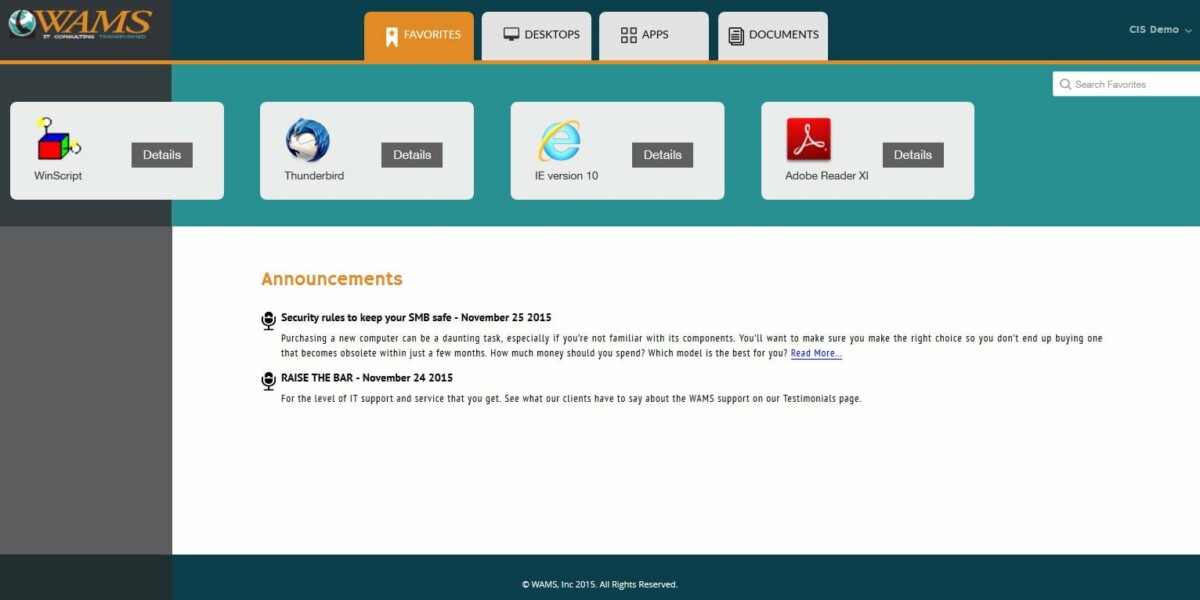The height and width of the screenshot is (600, 1200).
Task: Launch the Adobe Reader XI icon
Action: 808,140
